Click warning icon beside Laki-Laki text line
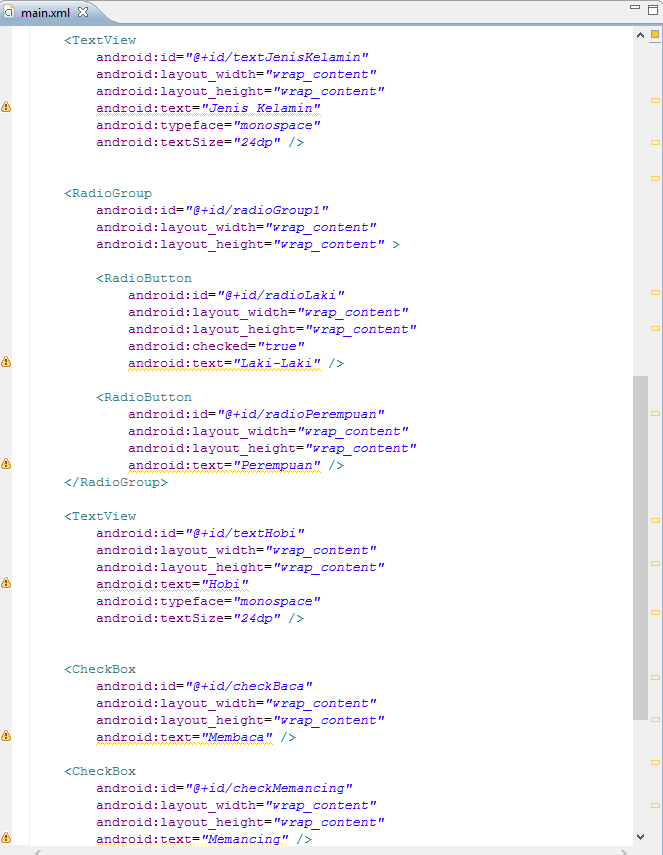This screenshot has height=855, width=663. click(6, 362)
